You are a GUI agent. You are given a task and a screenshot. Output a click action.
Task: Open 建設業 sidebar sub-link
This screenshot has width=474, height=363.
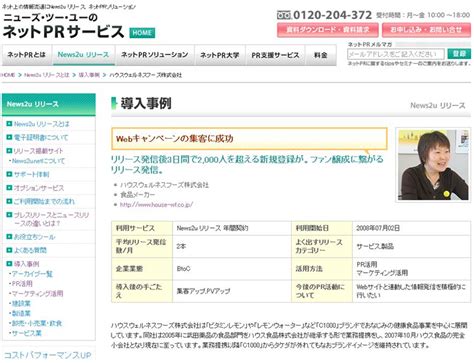[21, 304]
